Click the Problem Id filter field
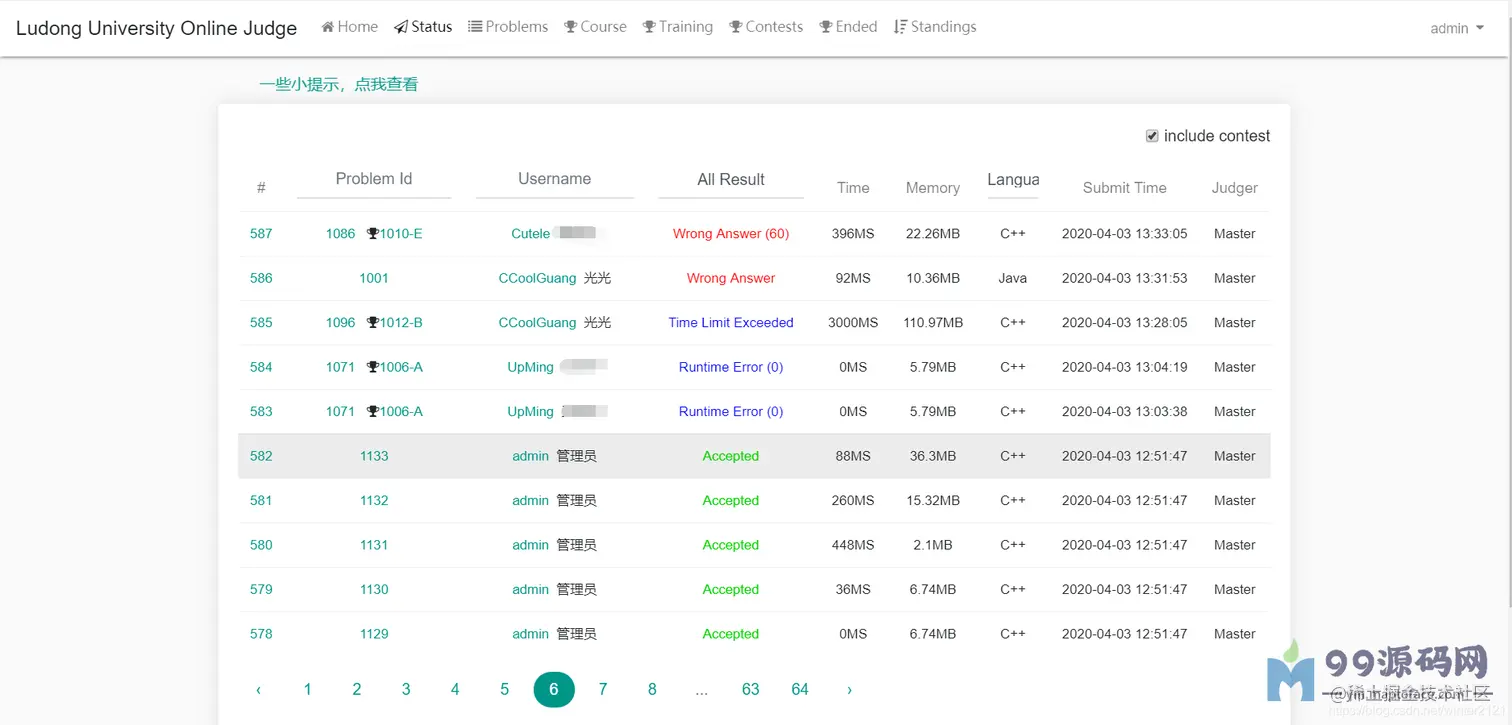Viewport: 1512px width, 725px height. pyautogui.click(x=374, y=180)
